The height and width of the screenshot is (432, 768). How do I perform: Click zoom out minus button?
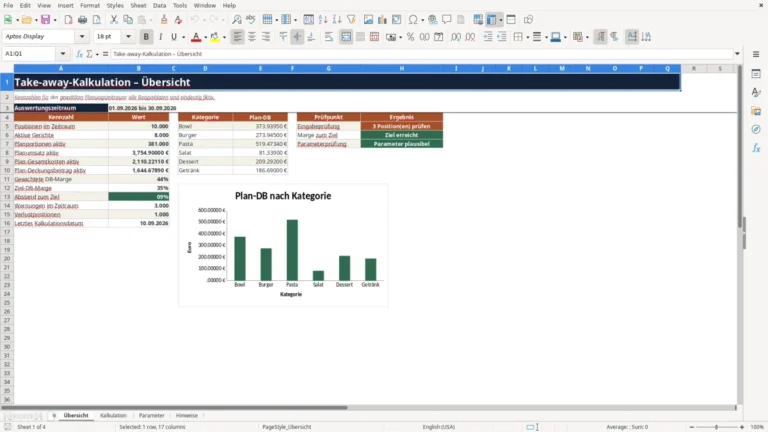pyautogui.click(x=691, y=427)
